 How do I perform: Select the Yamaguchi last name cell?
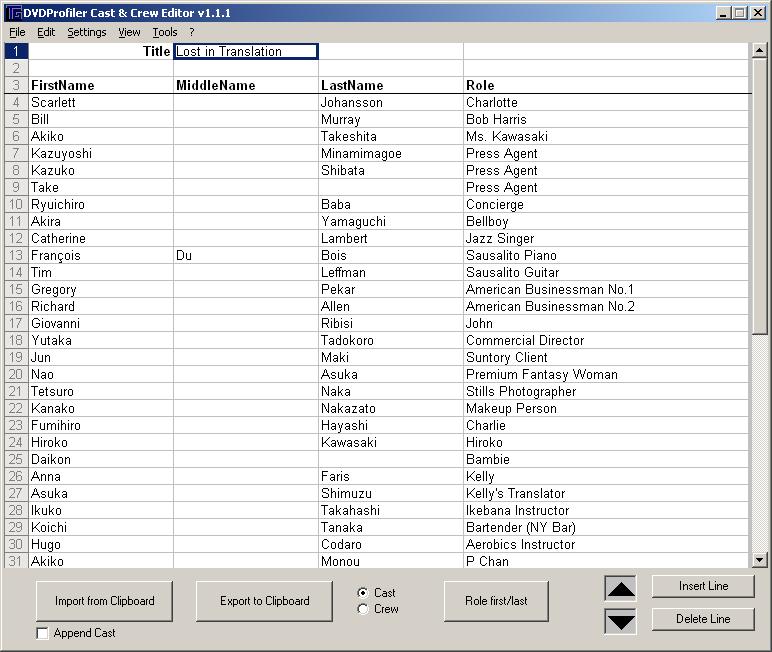point(391,222)
